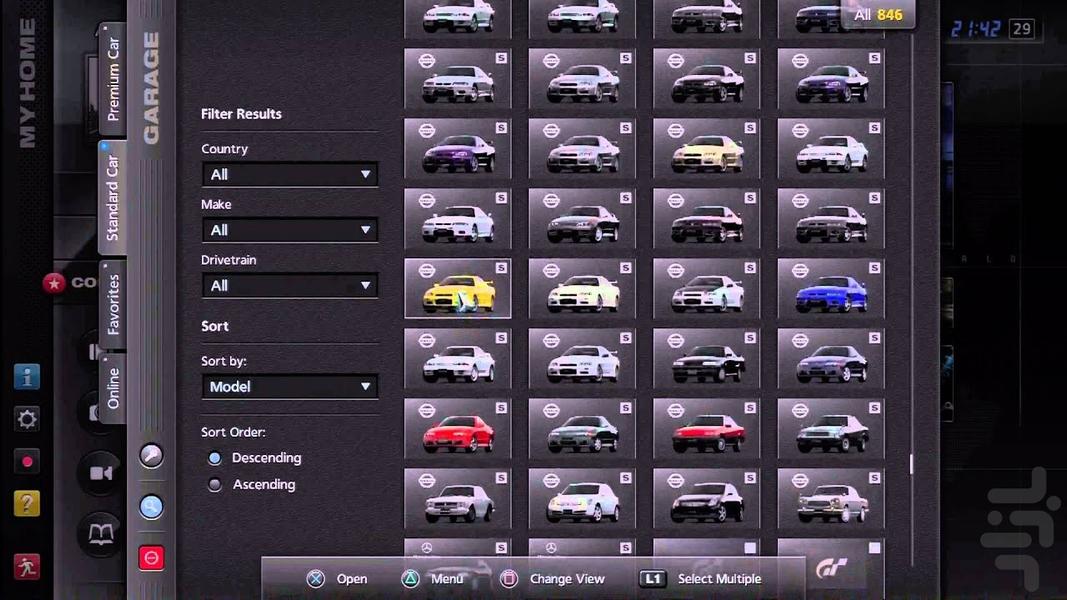
Task: Click the Sort heading text
Action: click(x=214, y=327)
